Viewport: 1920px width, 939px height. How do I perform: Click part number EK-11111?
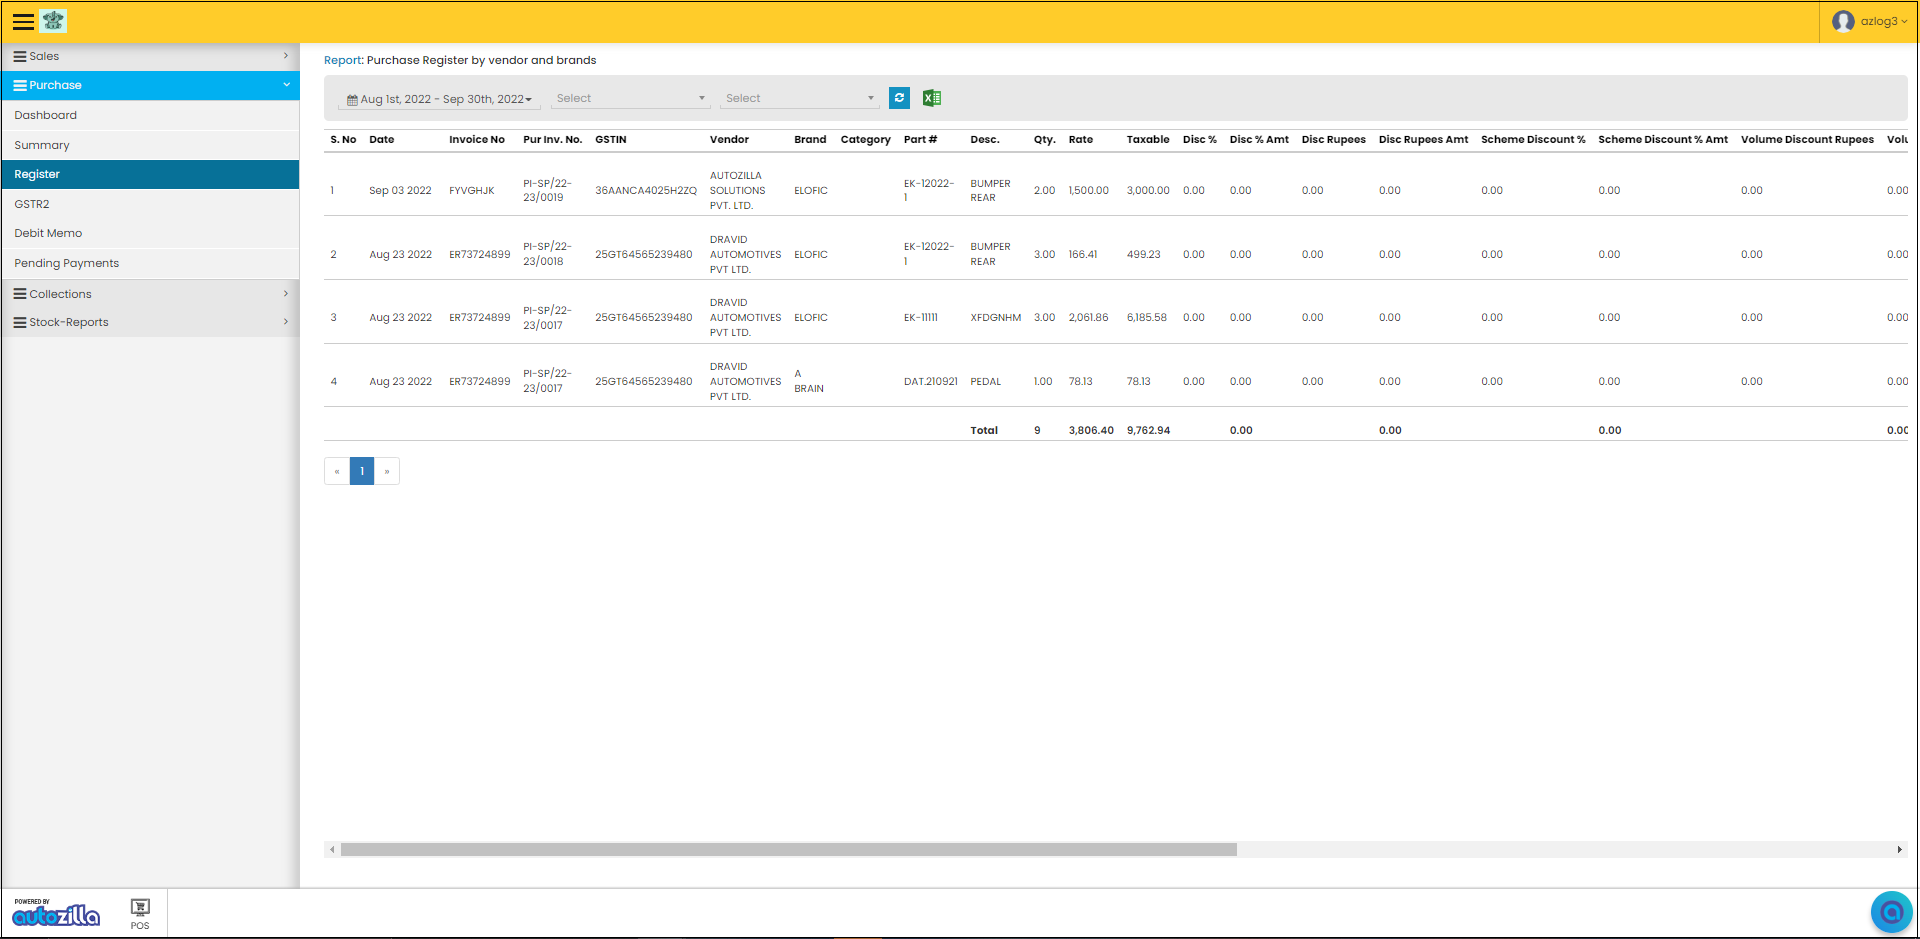921,318
